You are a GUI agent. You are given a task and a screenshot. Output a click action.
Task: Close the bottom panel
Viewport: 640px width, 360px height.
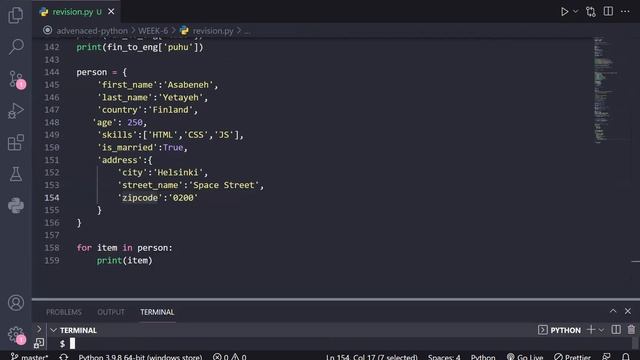click(628, 311)
